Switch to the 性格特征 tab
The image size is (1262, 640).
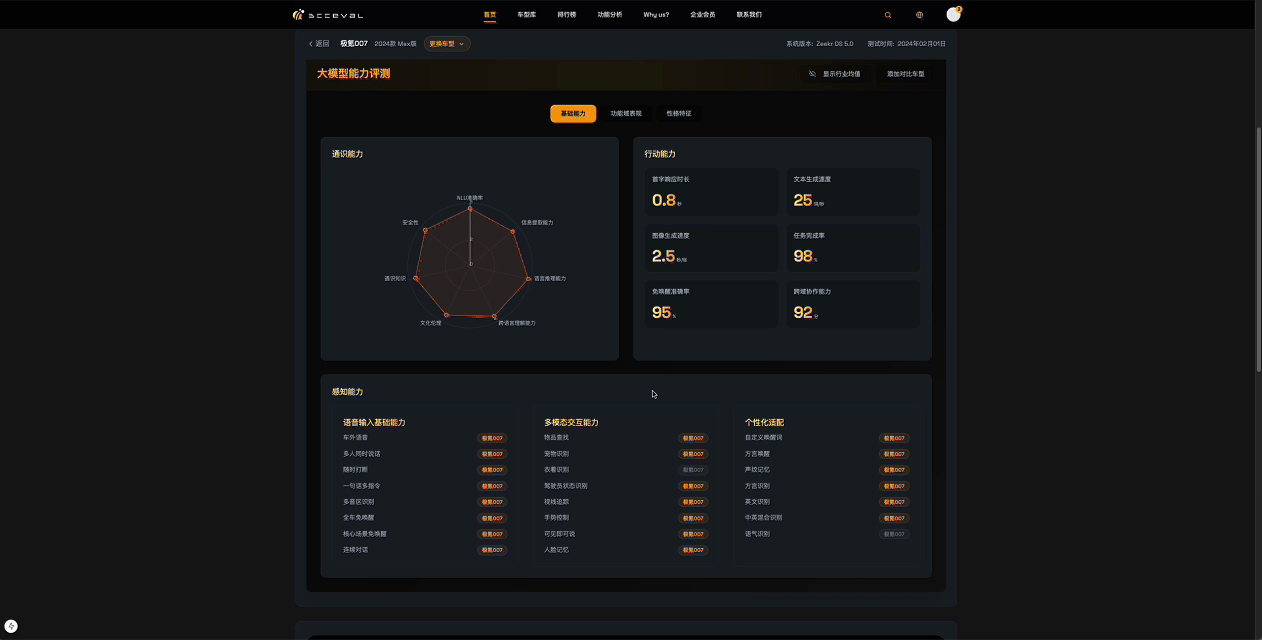(679, 114)
